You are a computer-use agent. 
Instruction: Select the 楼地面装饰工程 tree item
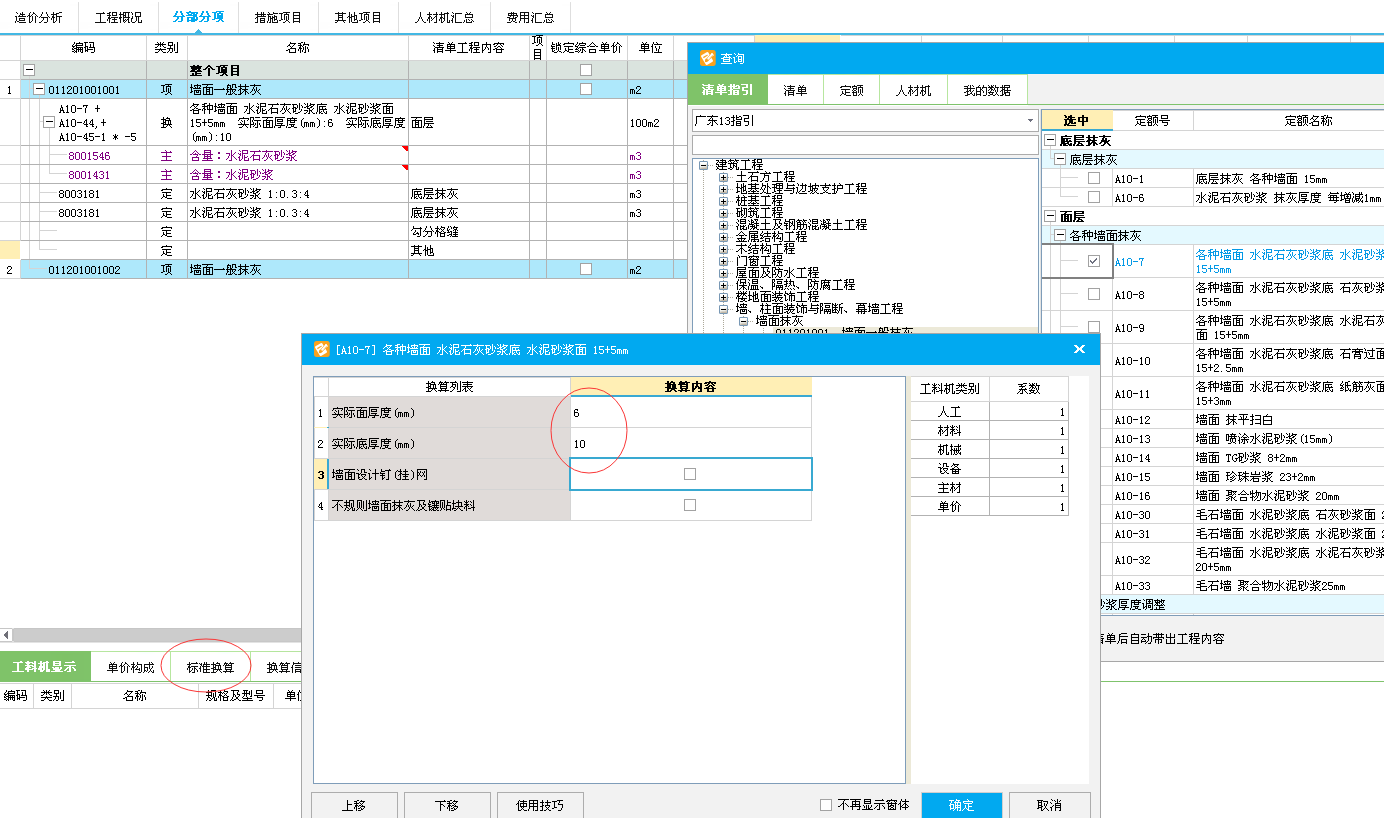[777, 297]
